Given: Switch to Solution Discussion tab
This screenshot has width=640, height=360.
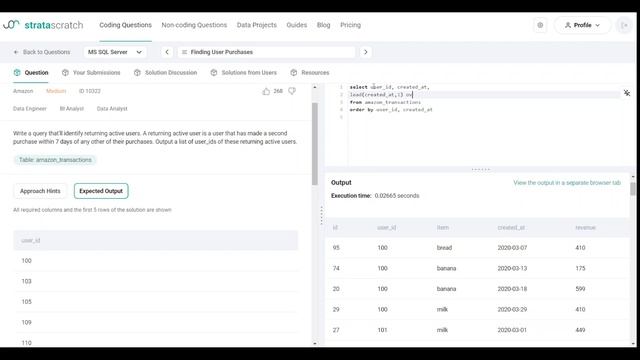Looking at the screenshot, I should [166, 73].
